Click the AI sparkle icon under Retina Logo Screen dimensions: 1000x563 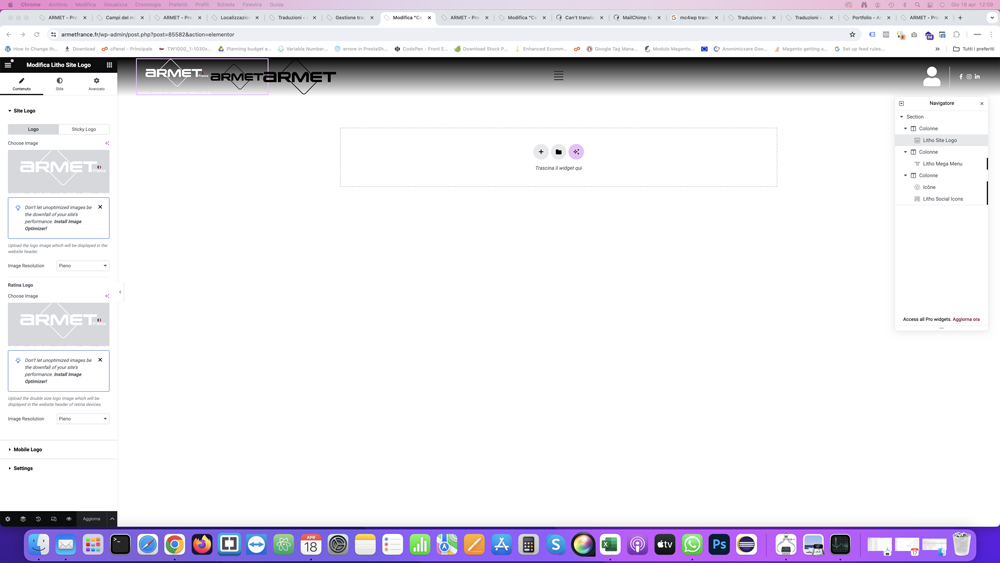point(107,296)
